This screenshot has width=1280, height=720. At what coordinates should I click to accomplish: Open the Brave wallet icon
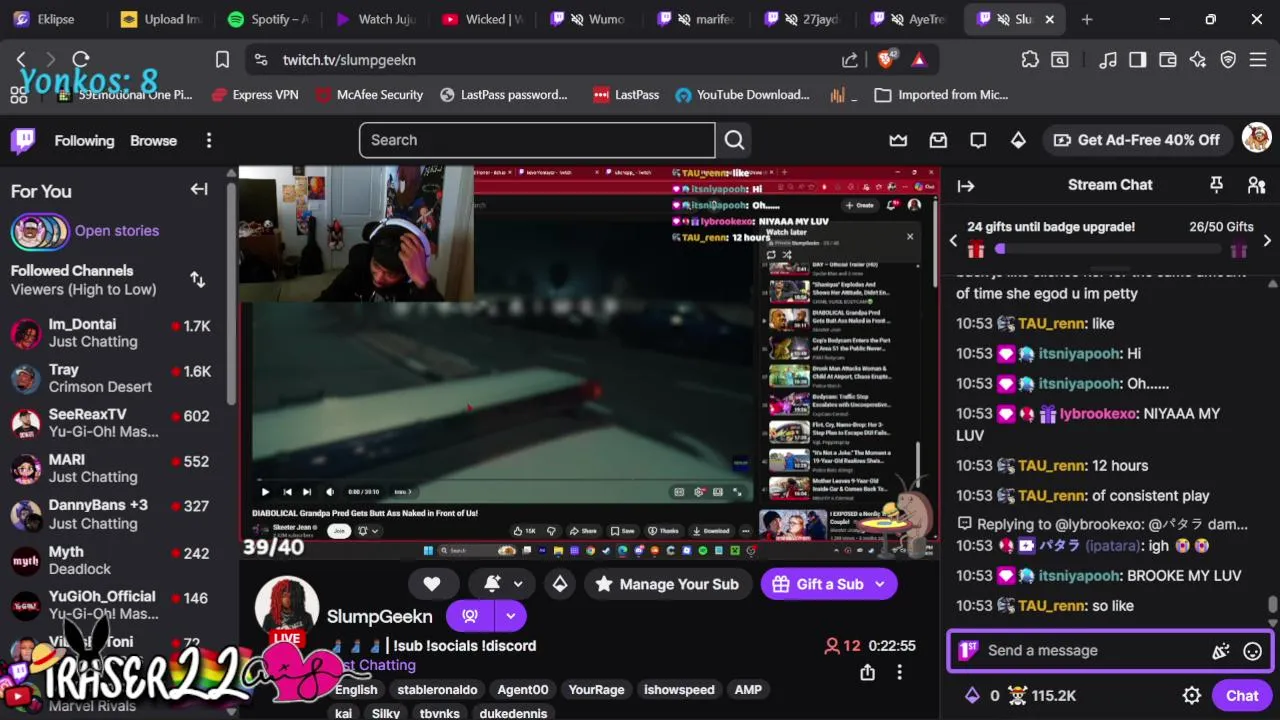[x=1167, y=60]
